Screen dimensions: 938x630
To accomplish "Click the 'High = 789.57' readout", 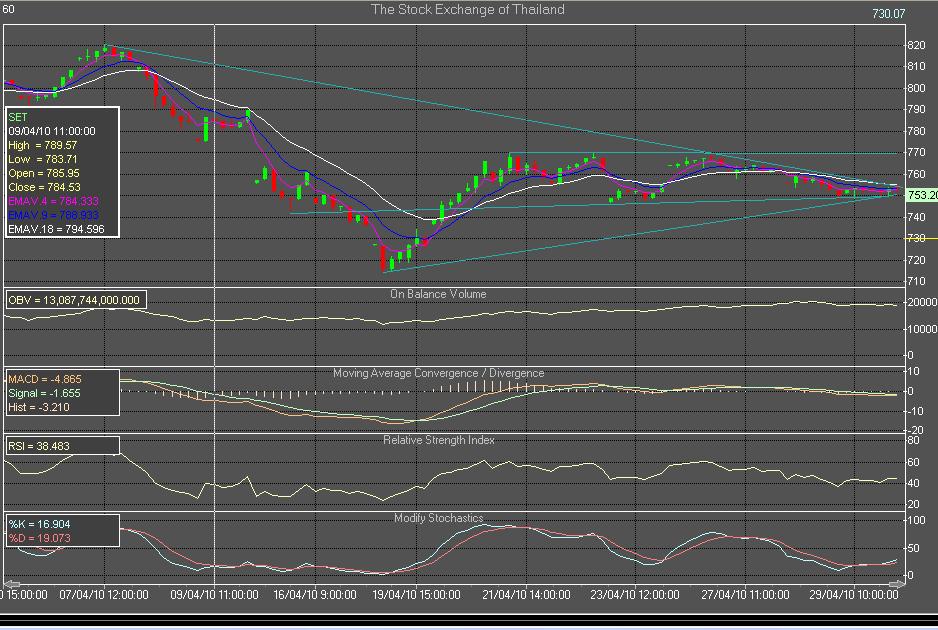I will [42, 145].
